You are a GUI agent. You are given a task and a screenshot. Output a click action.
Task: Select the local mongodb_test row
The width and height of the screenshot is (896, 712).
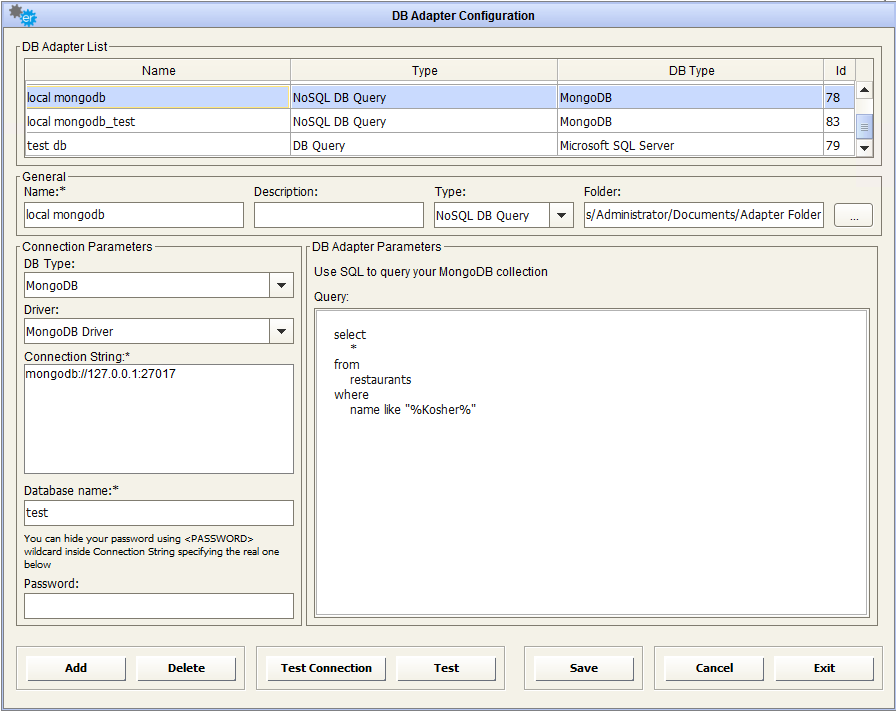(x=157, y=122)
